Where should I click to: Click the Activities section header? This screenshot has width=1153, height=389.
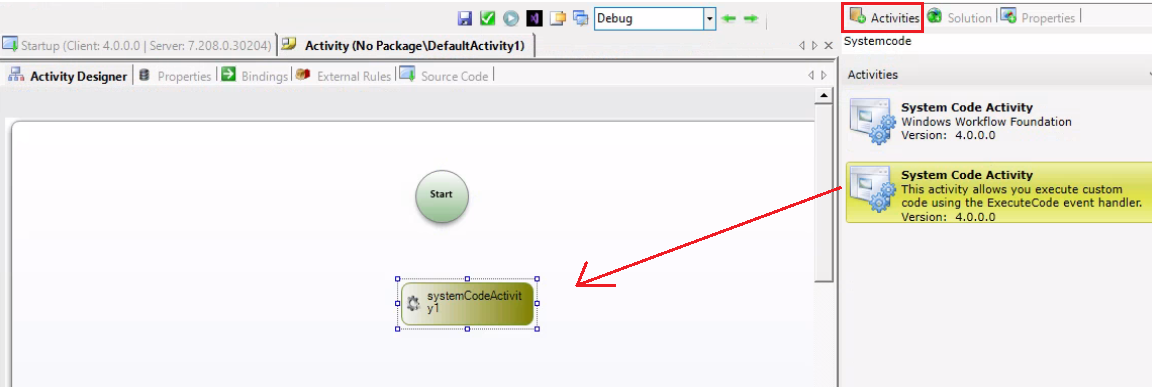996,74
